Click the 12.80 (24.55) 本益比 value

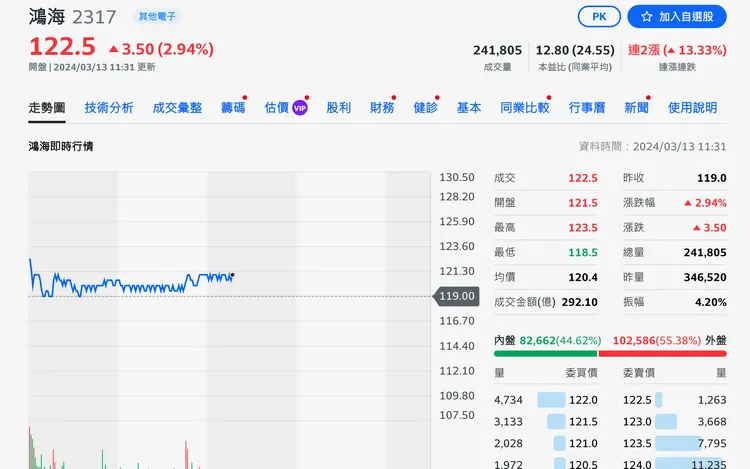pyautogui.click(x=575, y=50)
